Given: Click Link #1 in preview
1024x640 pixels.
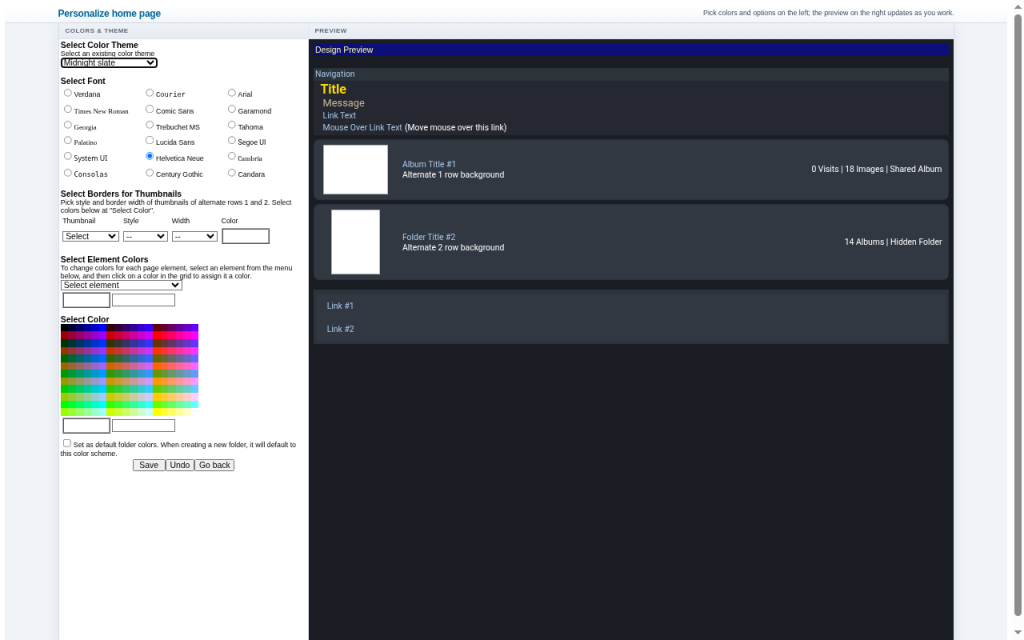Looking at the screenshot, I should 340,306.
